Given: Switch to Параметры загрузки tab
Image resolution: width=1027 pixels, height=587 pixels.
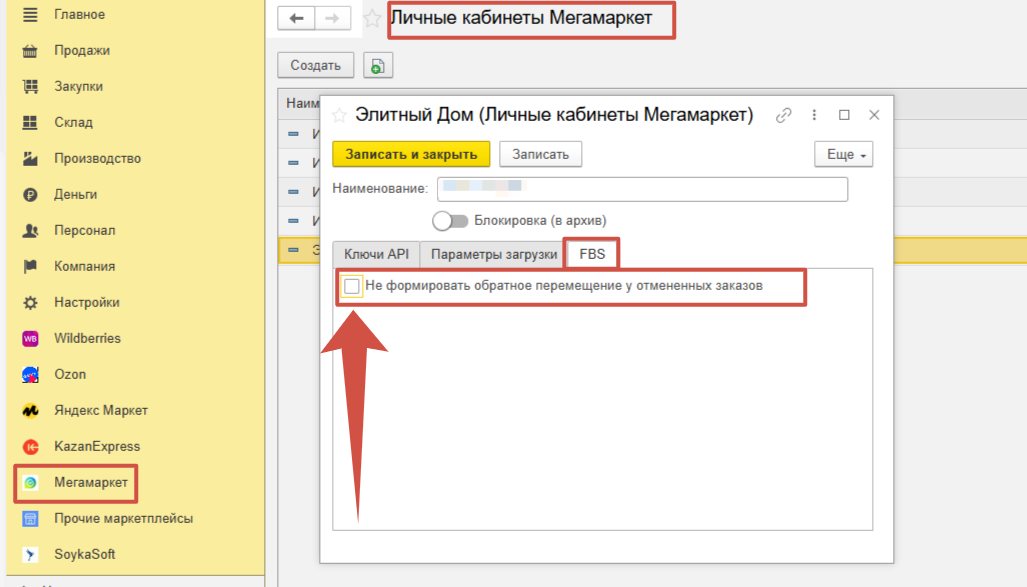Looking at the screenshot, I should point(494,254).
